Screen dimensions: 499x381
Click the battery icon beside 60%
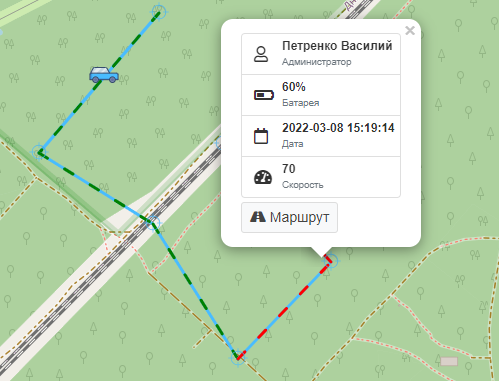(264, 95)
